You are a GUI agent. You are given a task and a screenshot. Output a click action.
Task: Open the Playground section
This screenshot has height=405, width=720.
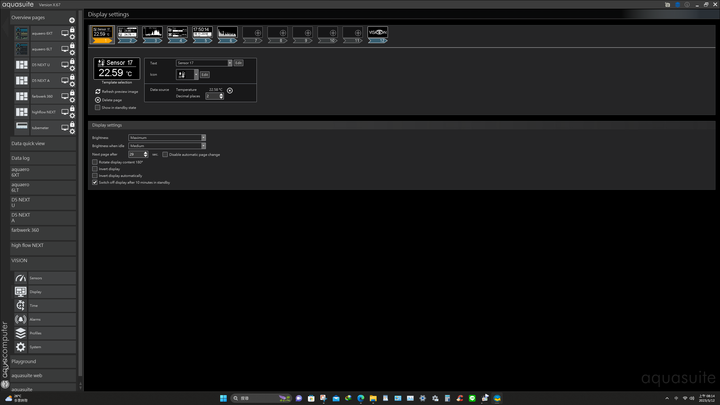click(43, 361)
